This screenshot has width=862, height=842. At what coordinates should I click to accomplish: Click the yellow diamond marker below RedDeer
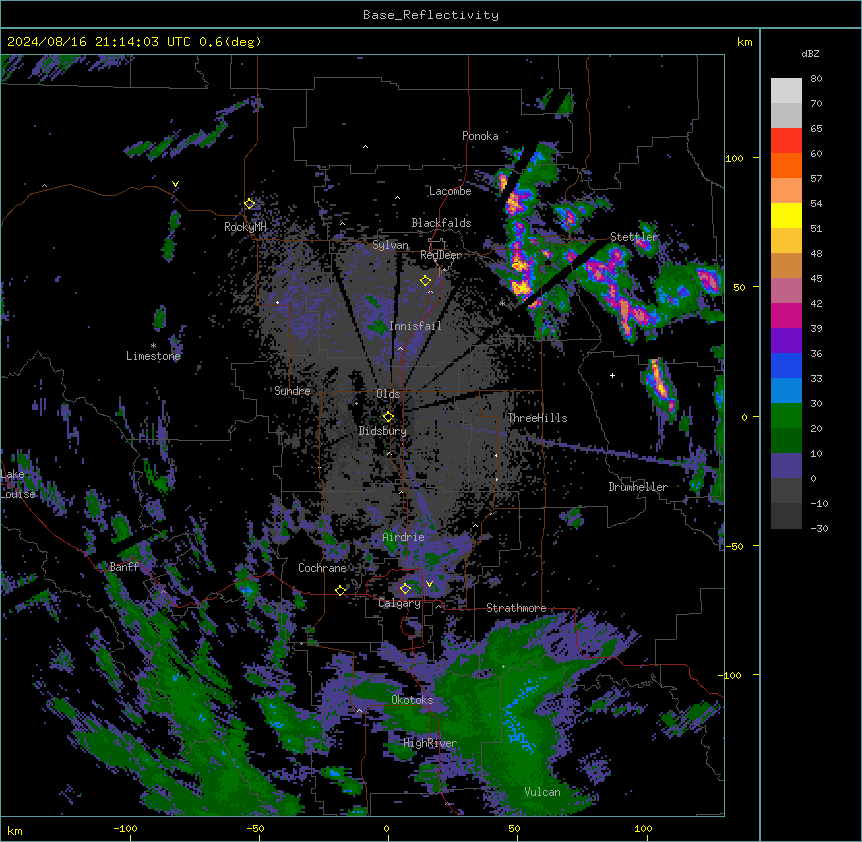[426, 281]
